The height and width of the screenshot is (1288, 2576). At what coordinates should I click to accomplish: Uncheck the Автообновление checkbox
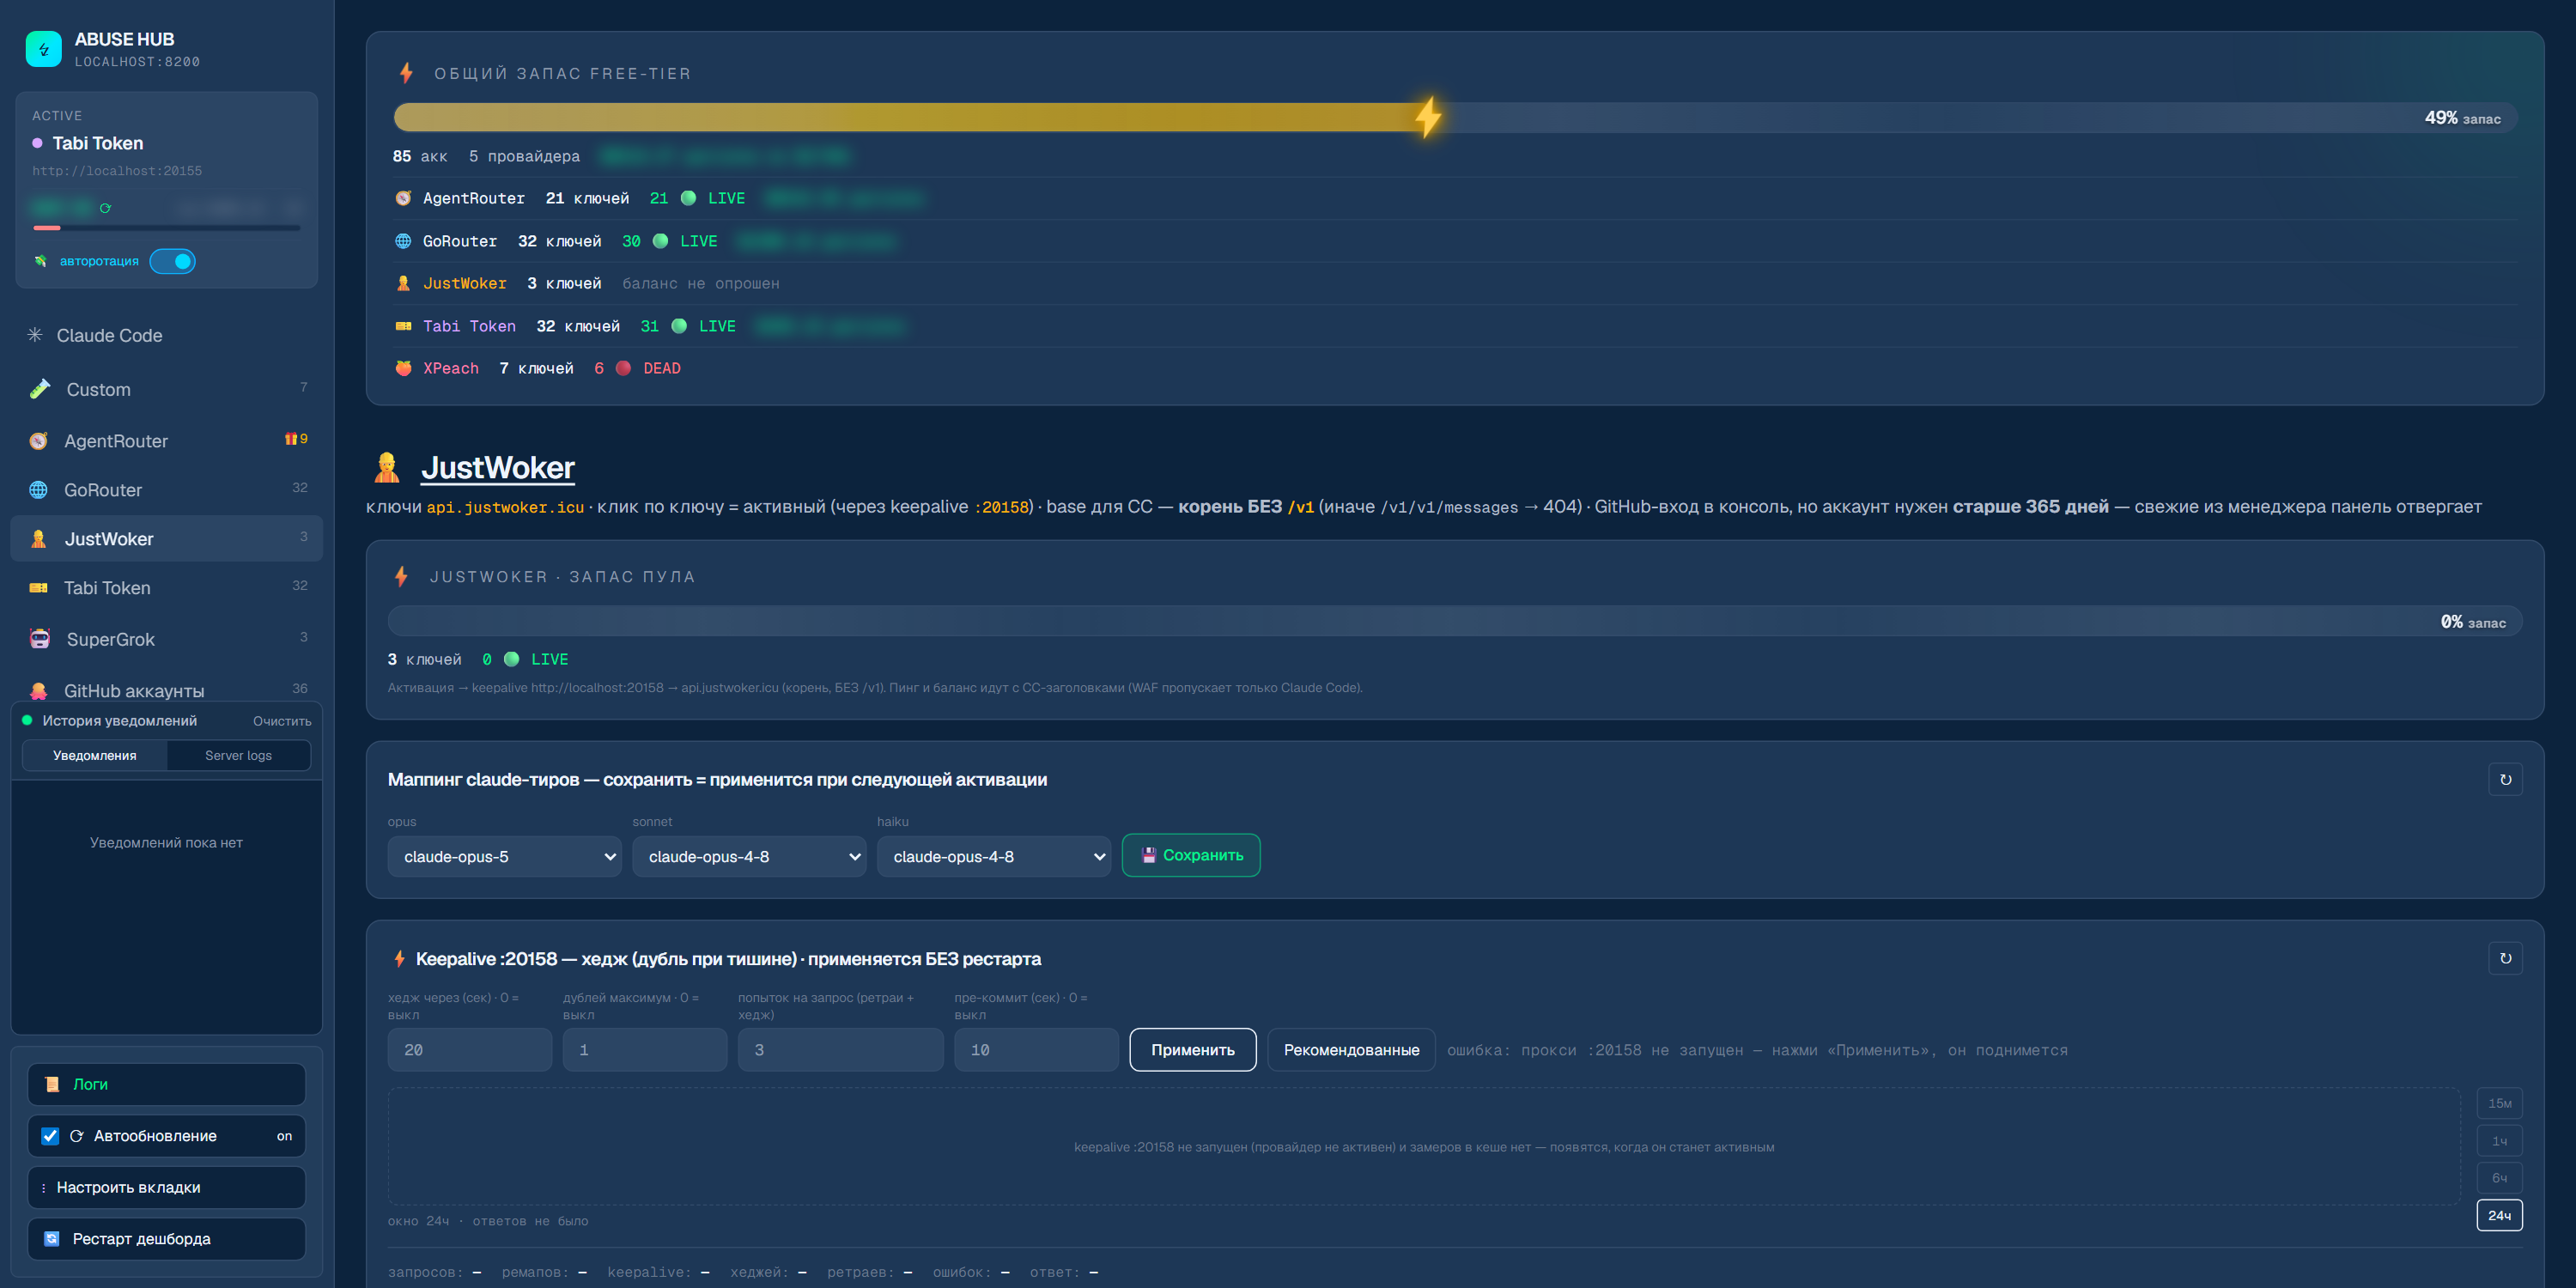[50, 1136]
